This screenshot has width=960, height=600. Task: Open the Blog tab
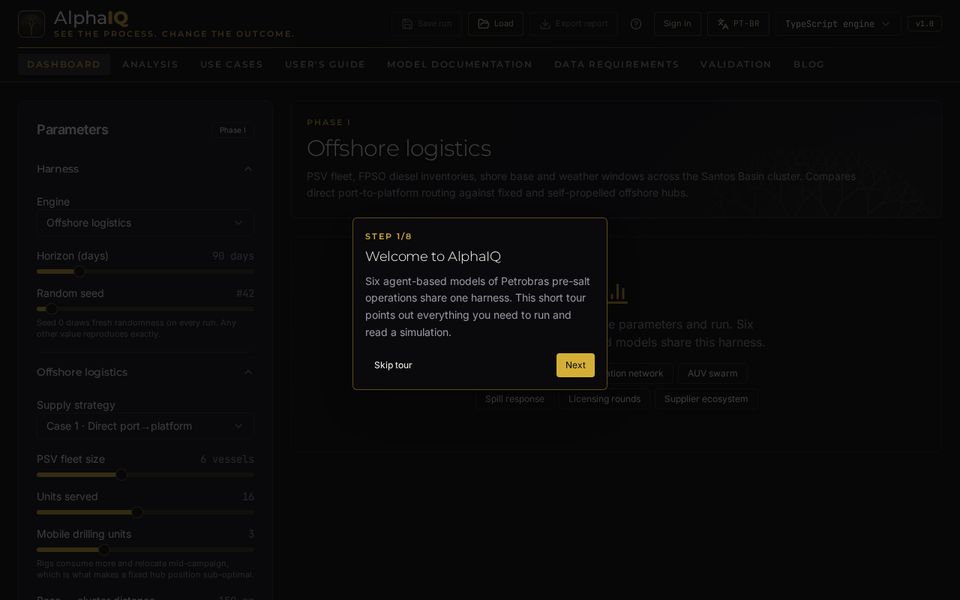click(x=809, y=64)
